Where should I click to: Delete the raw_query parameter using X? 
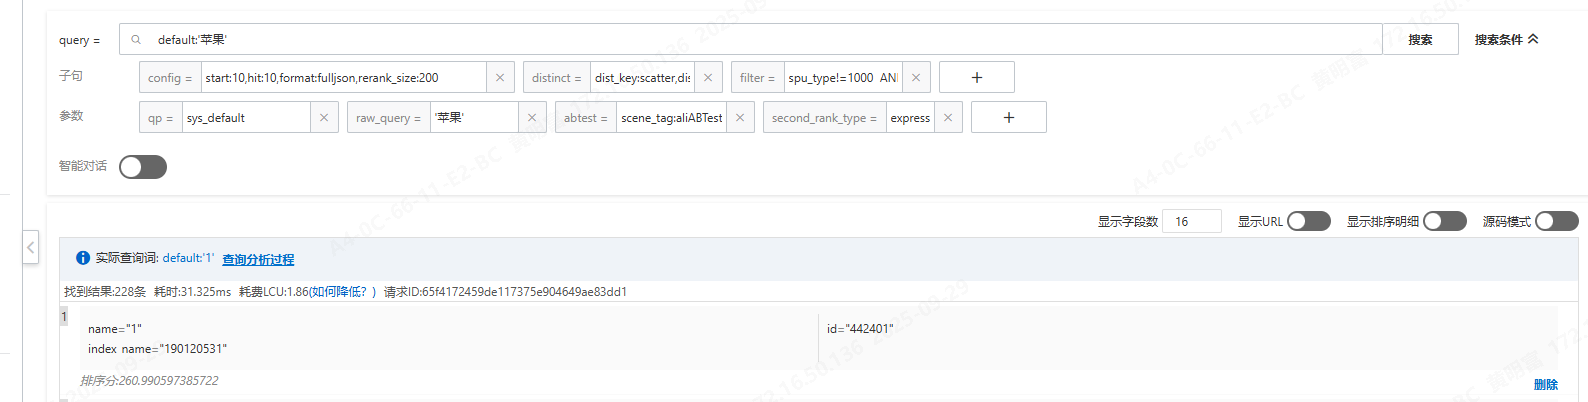tap(532, 118)
